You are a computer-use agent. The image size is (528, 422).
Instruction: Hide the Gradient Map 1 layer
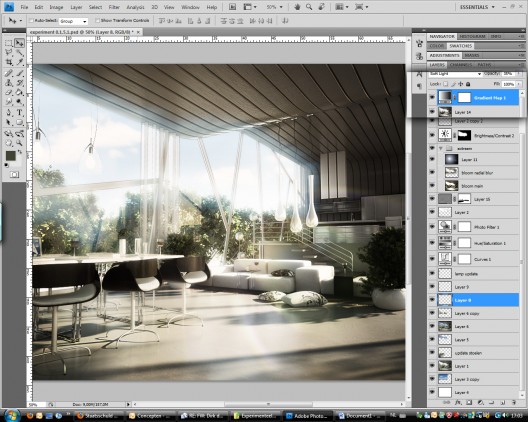pyautogui.click(x=432, y=98)
